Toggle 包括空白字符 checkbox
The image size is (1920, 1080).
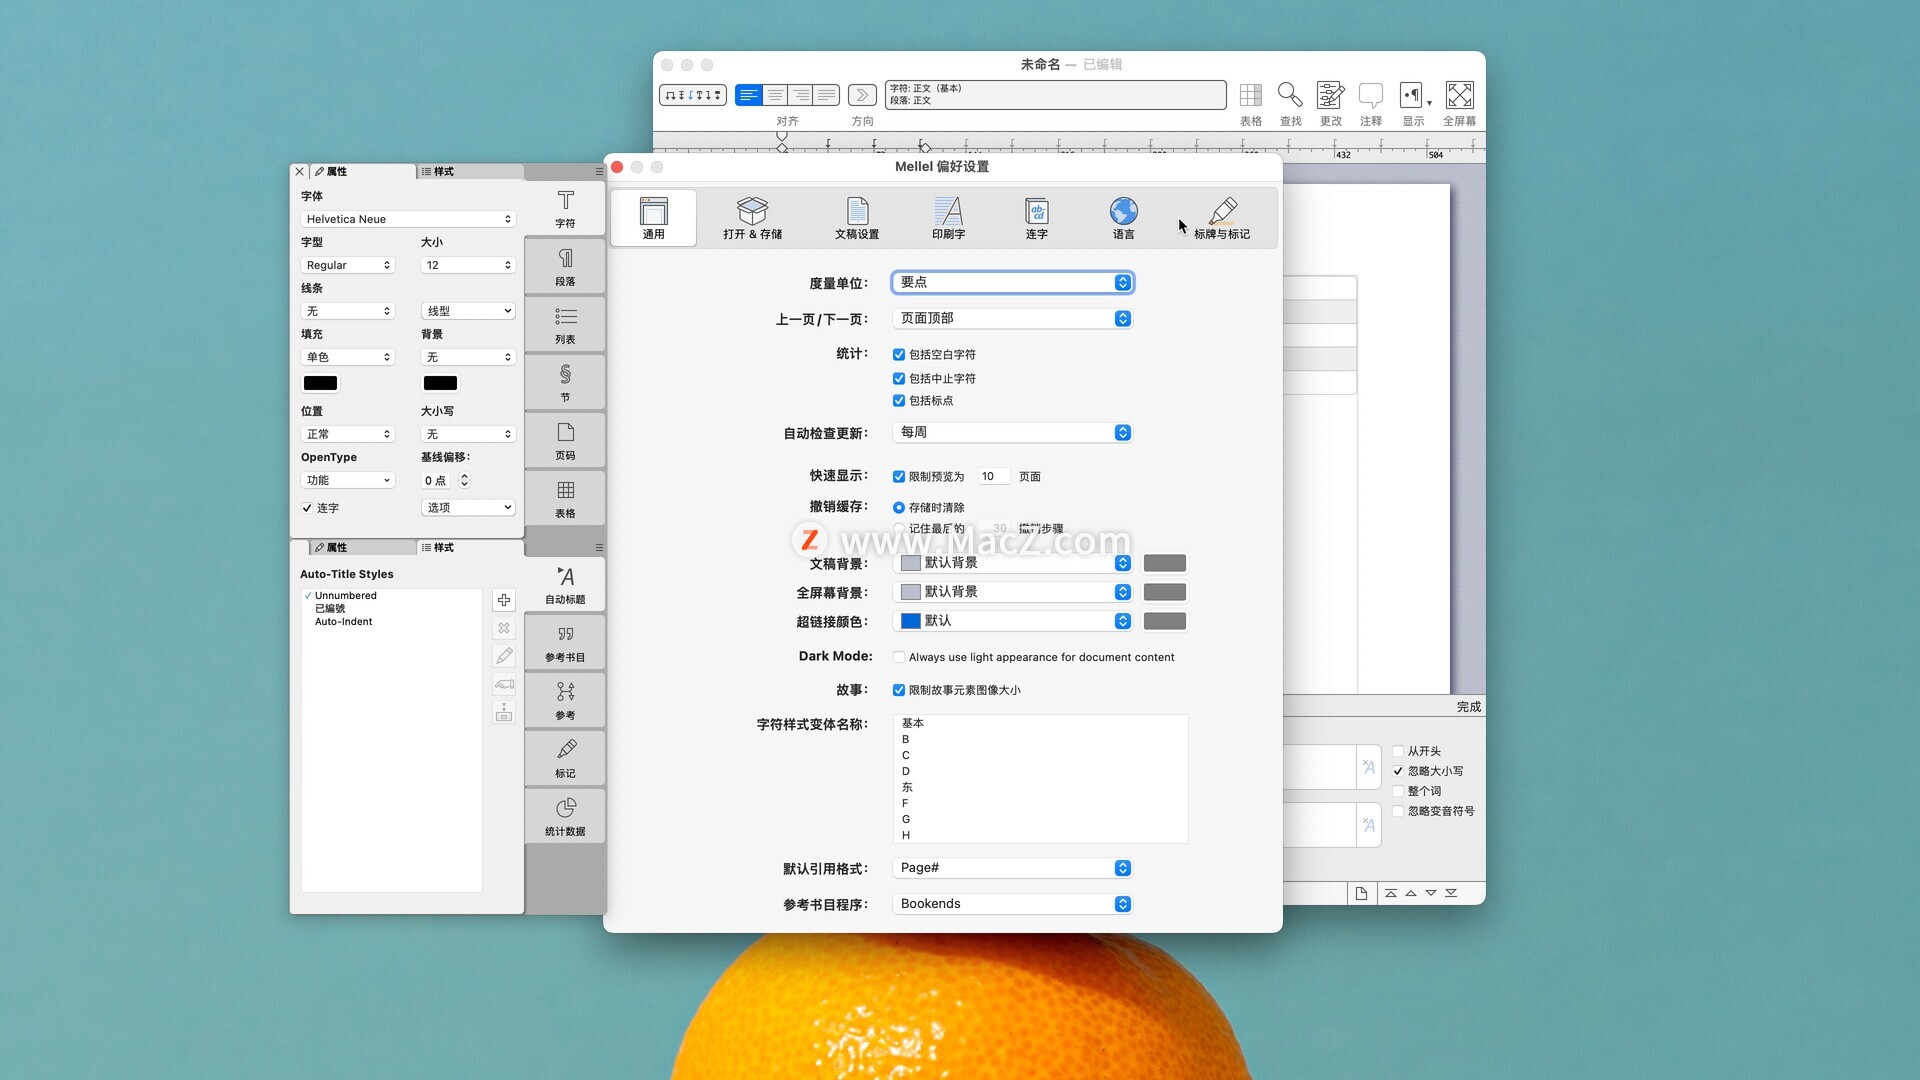click(899, 355)
